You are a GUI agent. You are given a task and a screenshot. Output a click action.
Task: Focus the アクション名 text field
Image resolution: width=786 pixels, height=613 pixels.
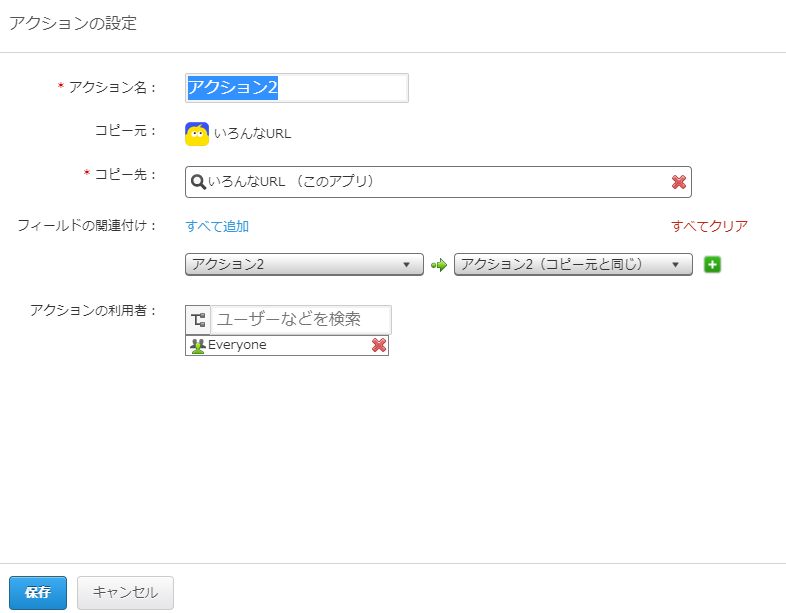pos(297,88)
